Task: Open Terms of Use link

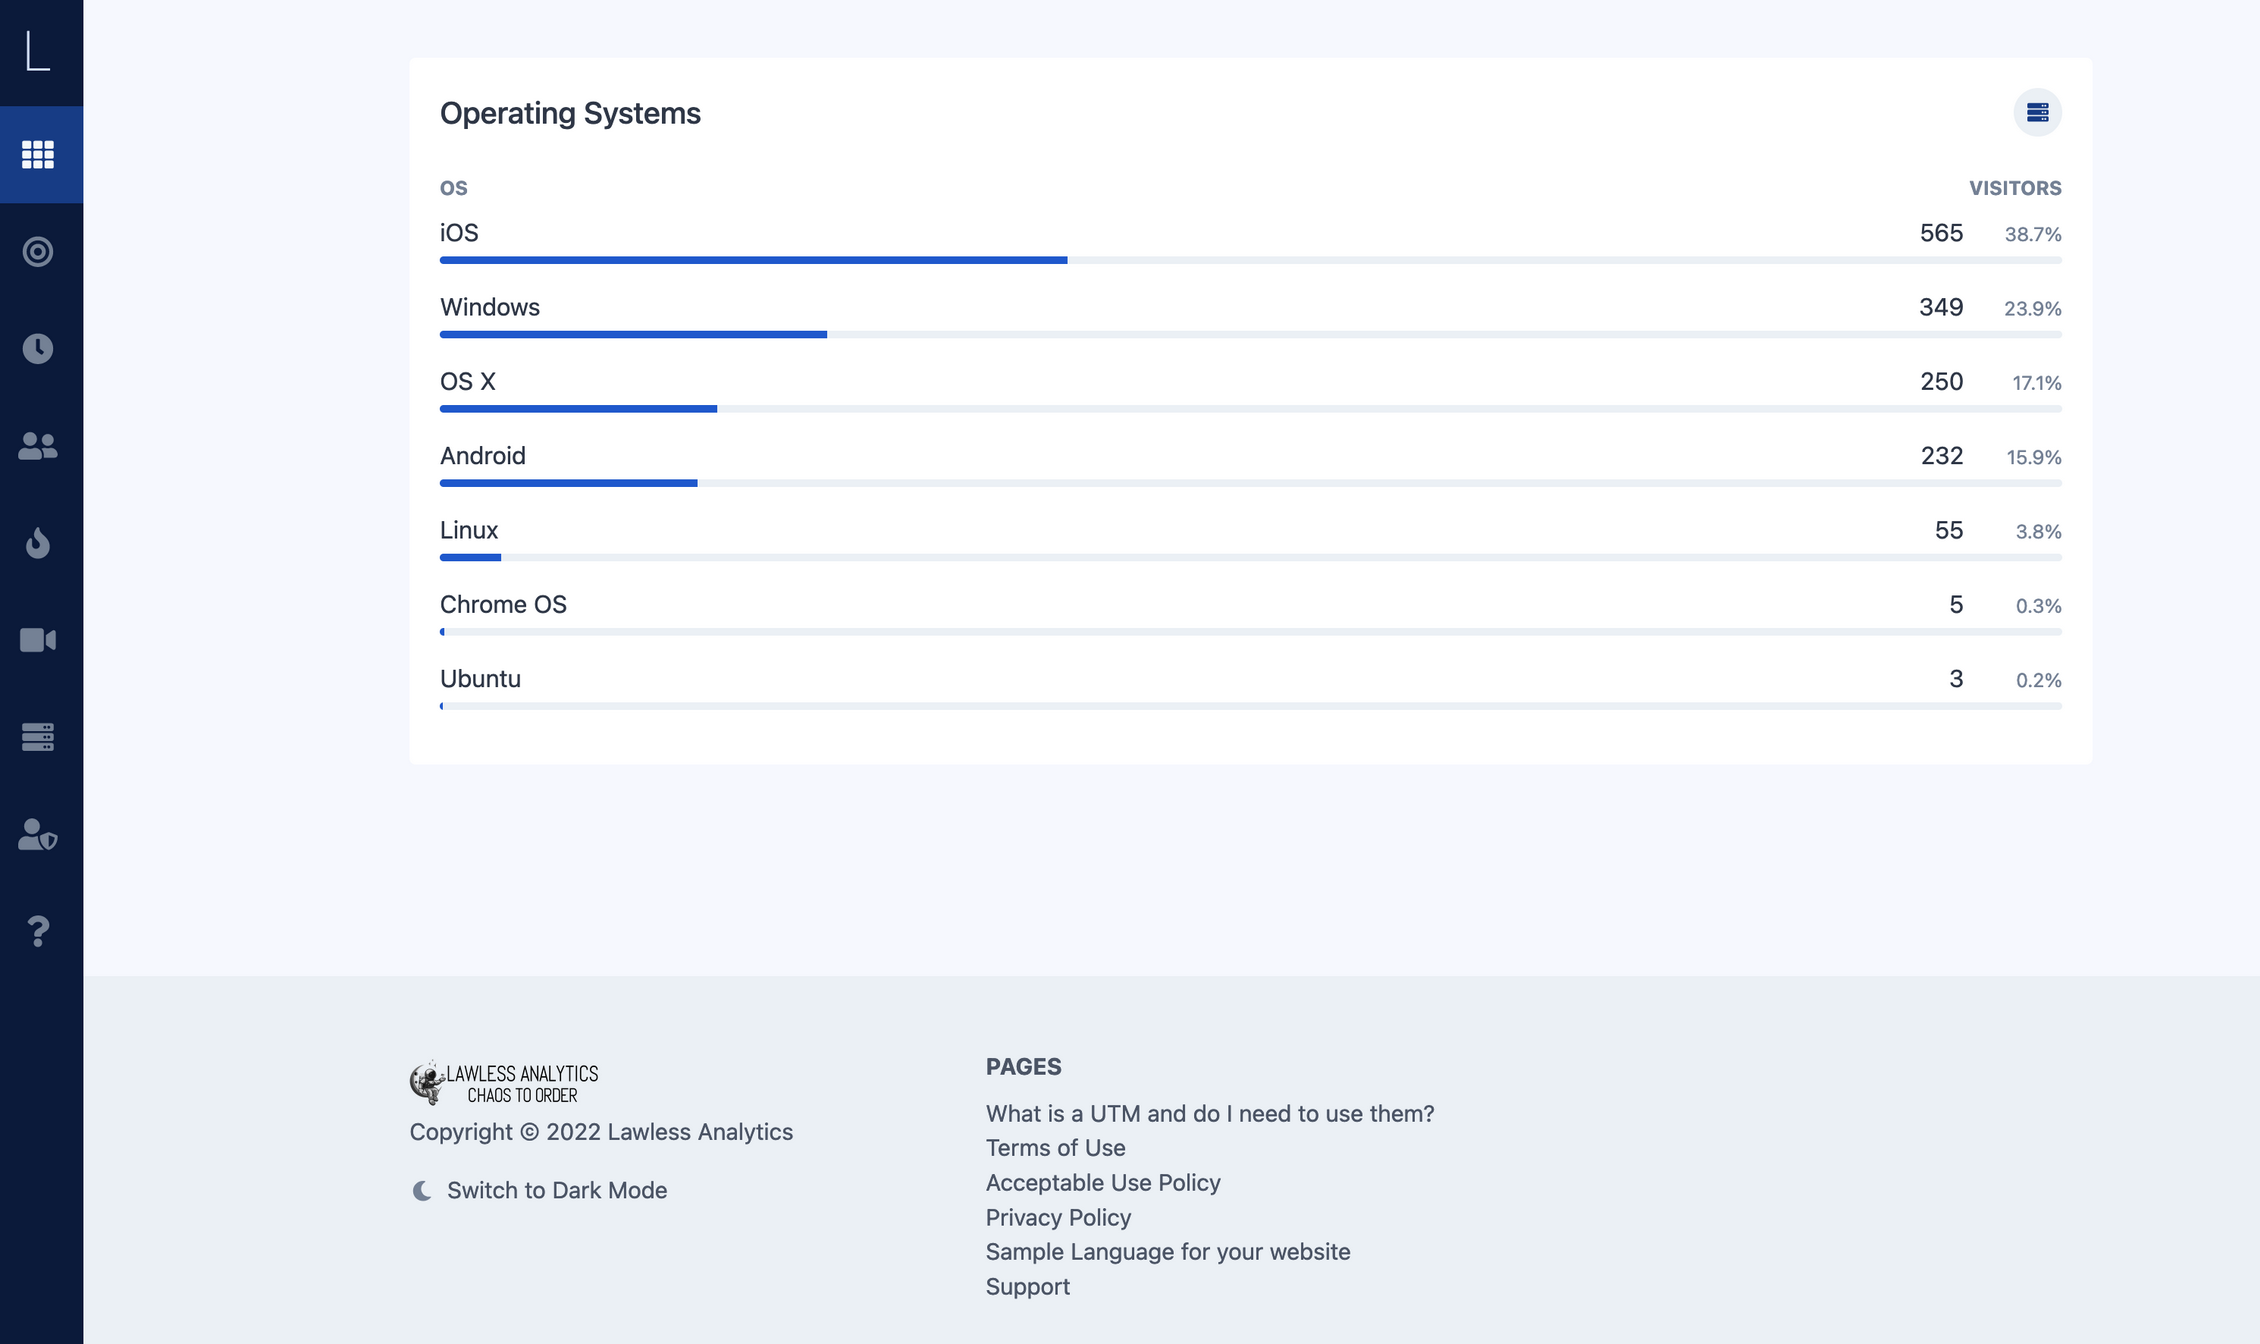Action: coord(1055,1148)
